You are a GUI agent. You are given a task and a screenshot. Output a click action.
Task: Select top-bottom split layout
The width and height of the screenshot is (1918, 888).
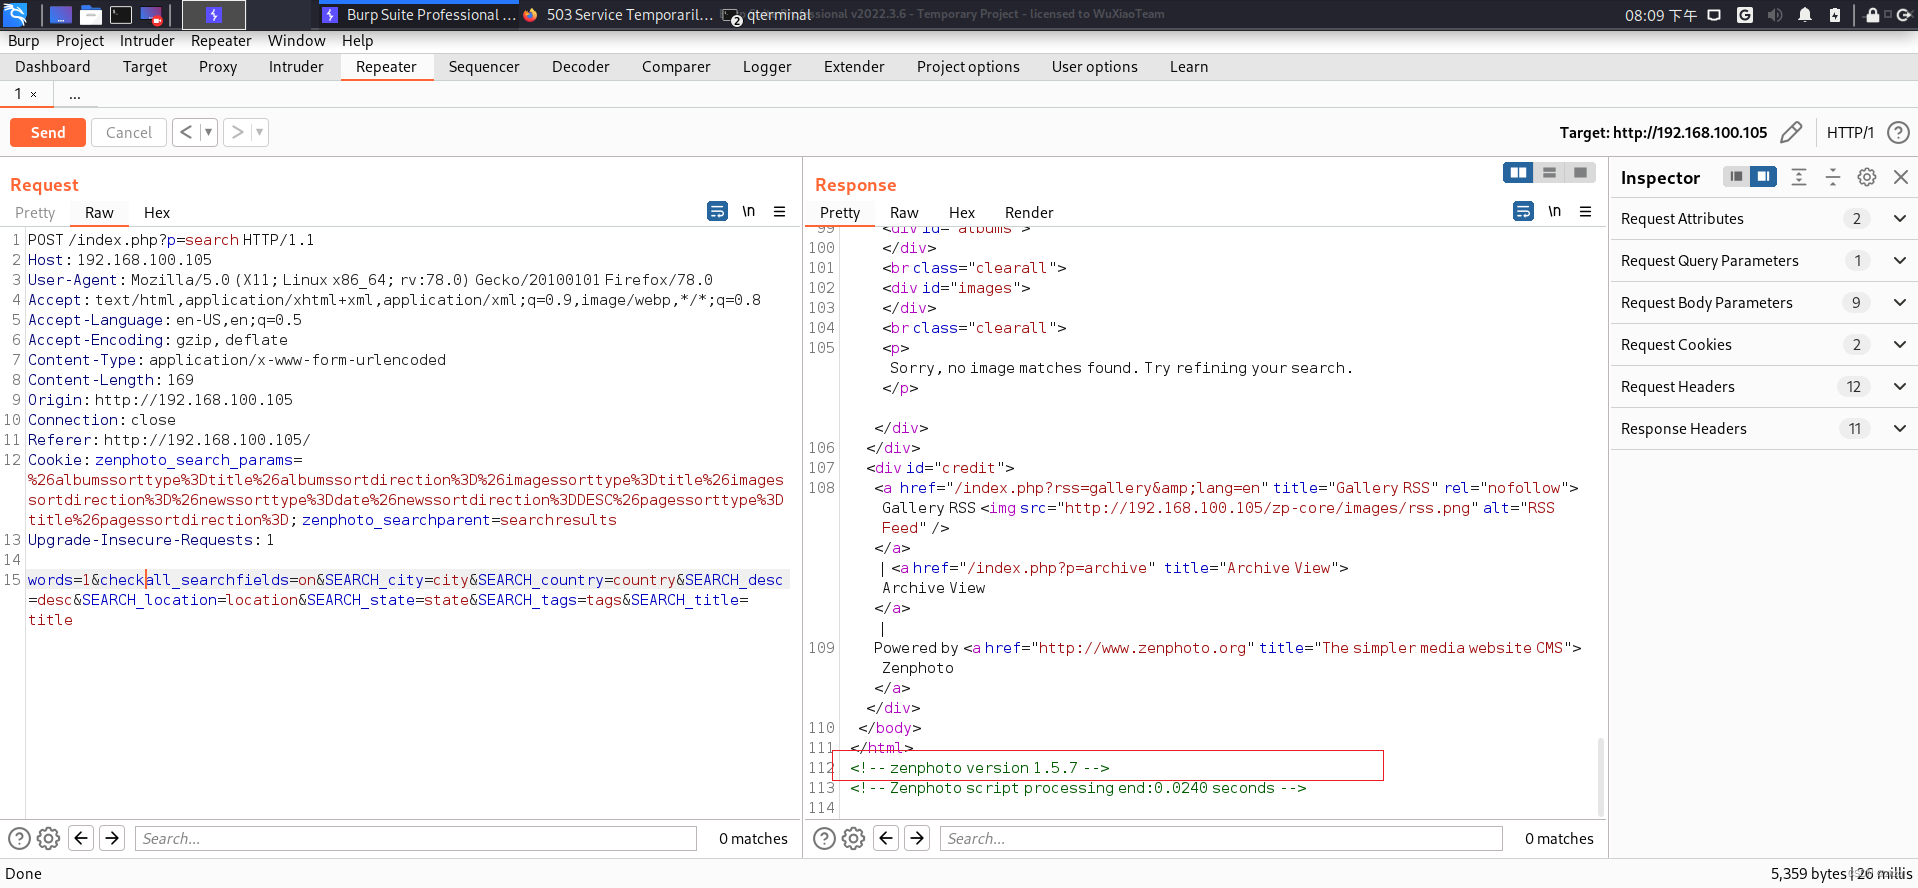coord(1549,173)
